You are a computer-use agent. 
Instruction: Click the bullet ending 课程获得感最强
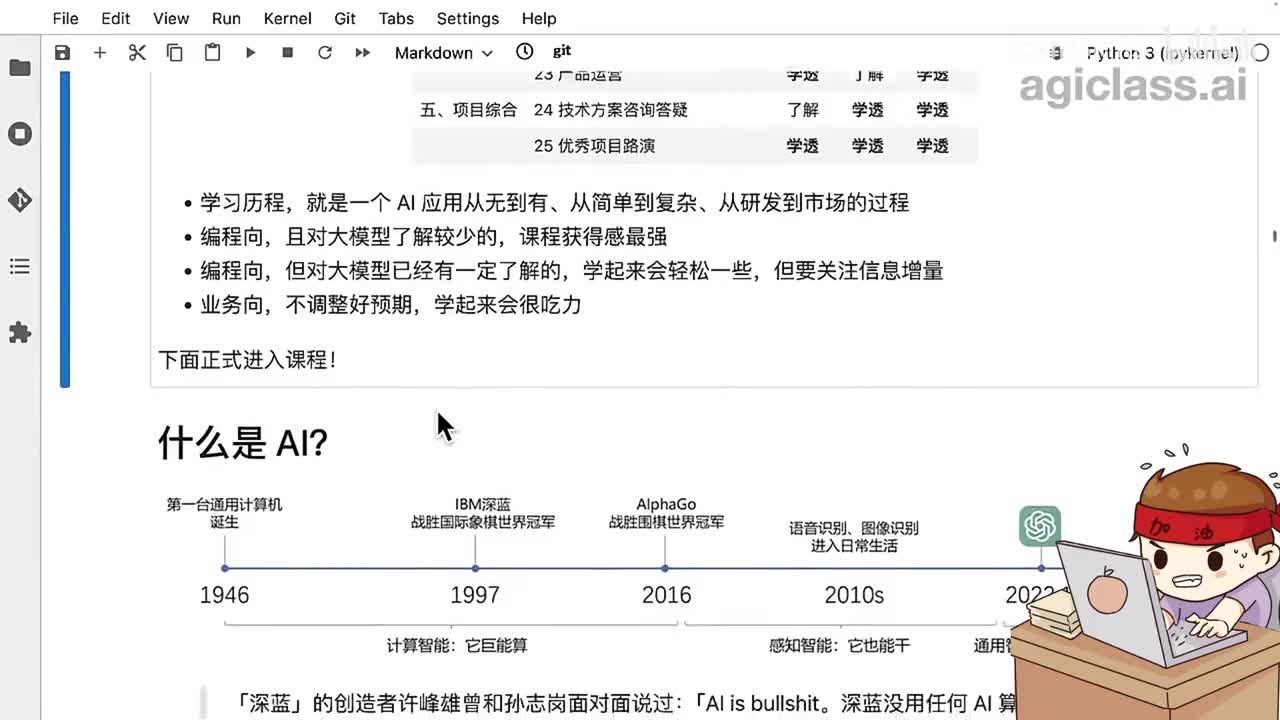coord(433,237)
